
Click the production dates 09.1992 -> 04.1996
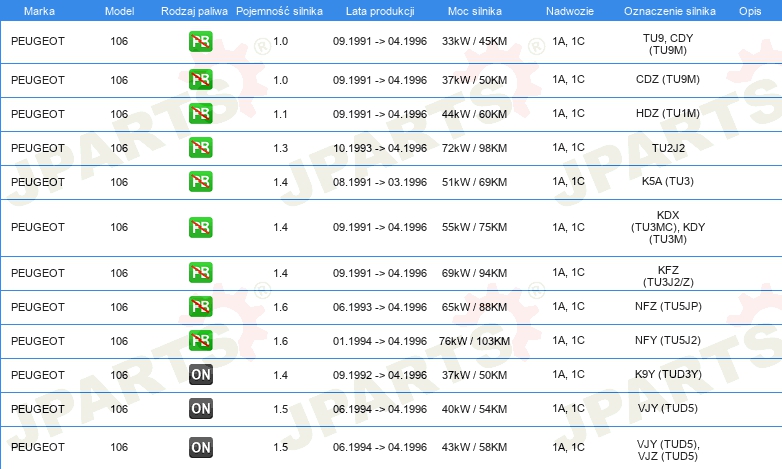[380, 375]
